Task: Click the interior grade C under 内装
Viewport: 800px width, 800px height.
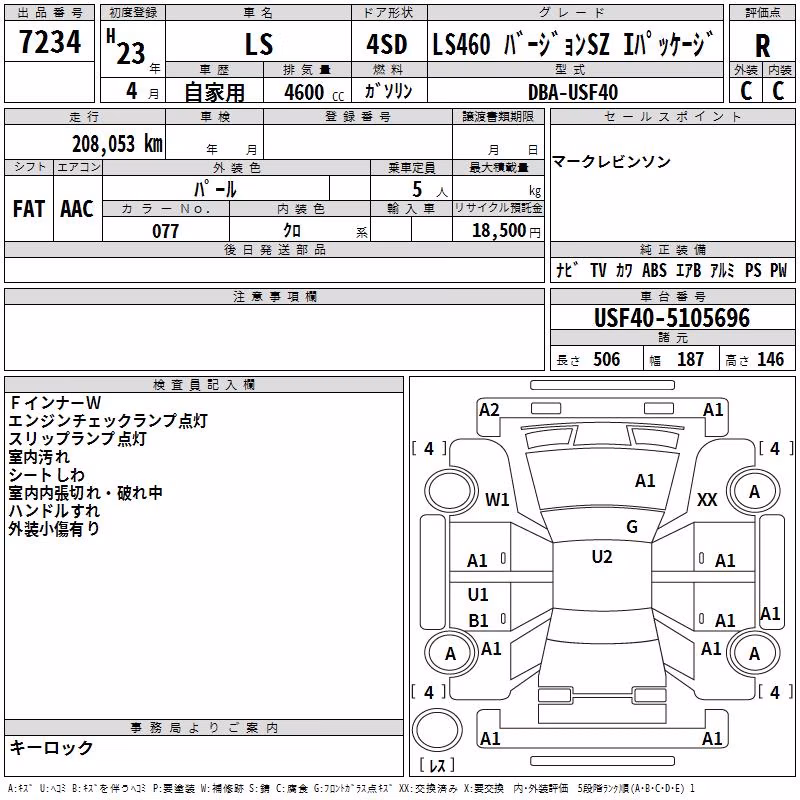Action: [x=778, y=91]
